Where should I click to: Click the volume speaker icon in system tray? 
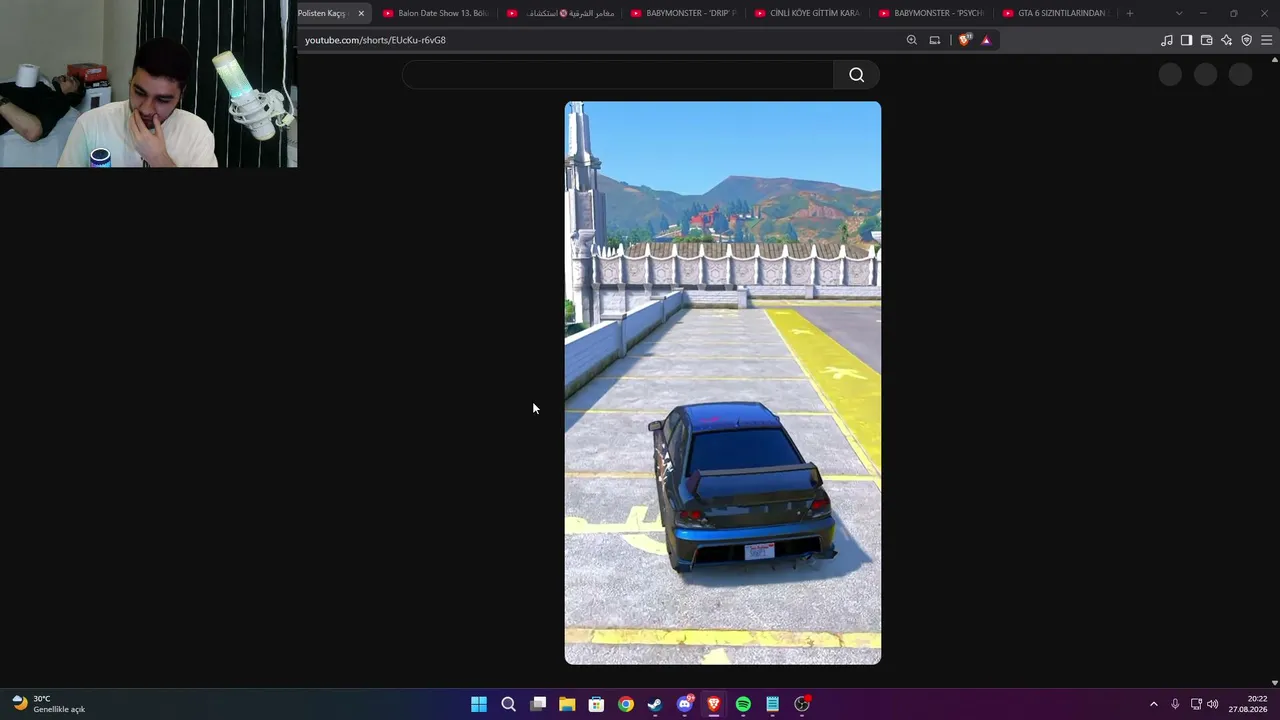(1213, 704)
